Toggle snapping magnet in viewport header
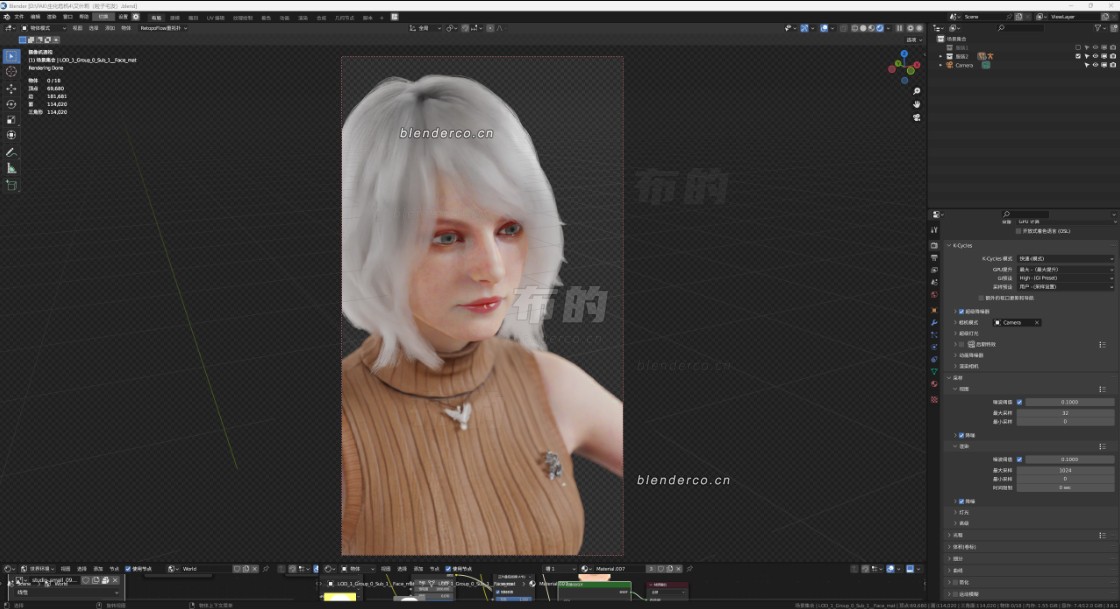The image size is (1120, 609). [x=466, y=29]
